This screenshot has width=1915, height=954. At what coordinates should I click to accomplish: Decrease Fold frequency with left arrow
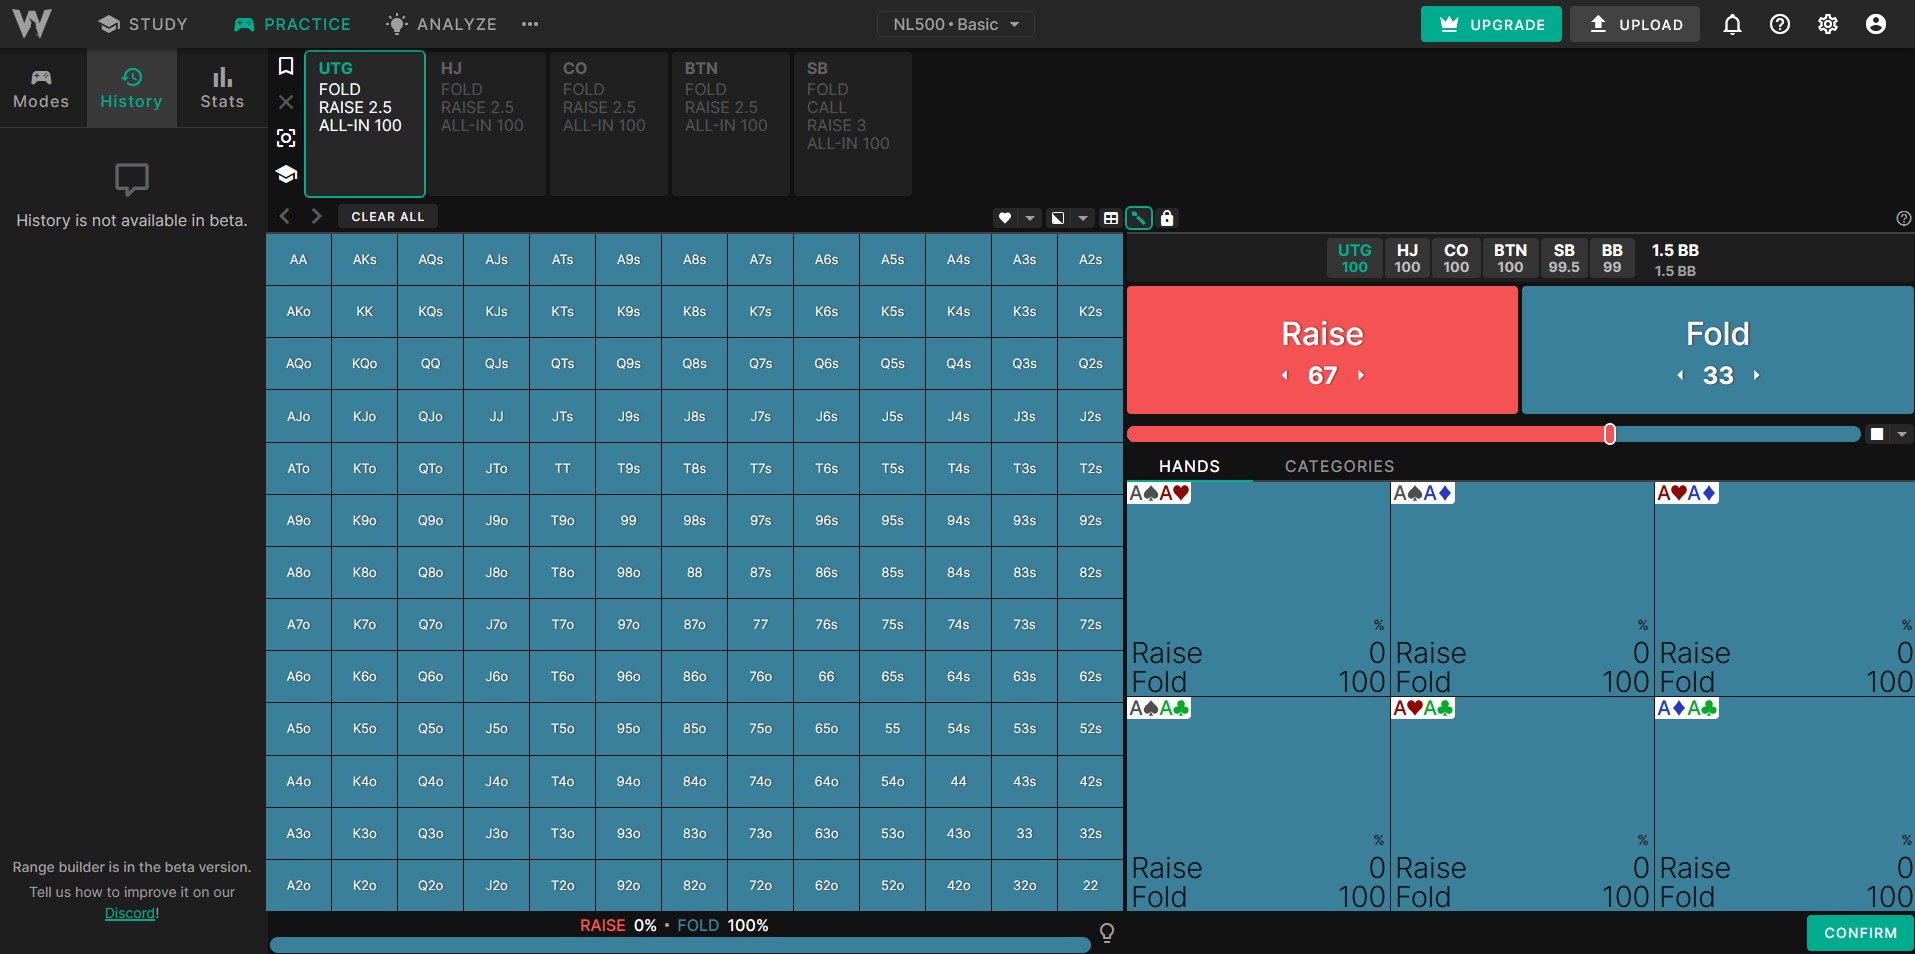click(x=1680, y=375)
